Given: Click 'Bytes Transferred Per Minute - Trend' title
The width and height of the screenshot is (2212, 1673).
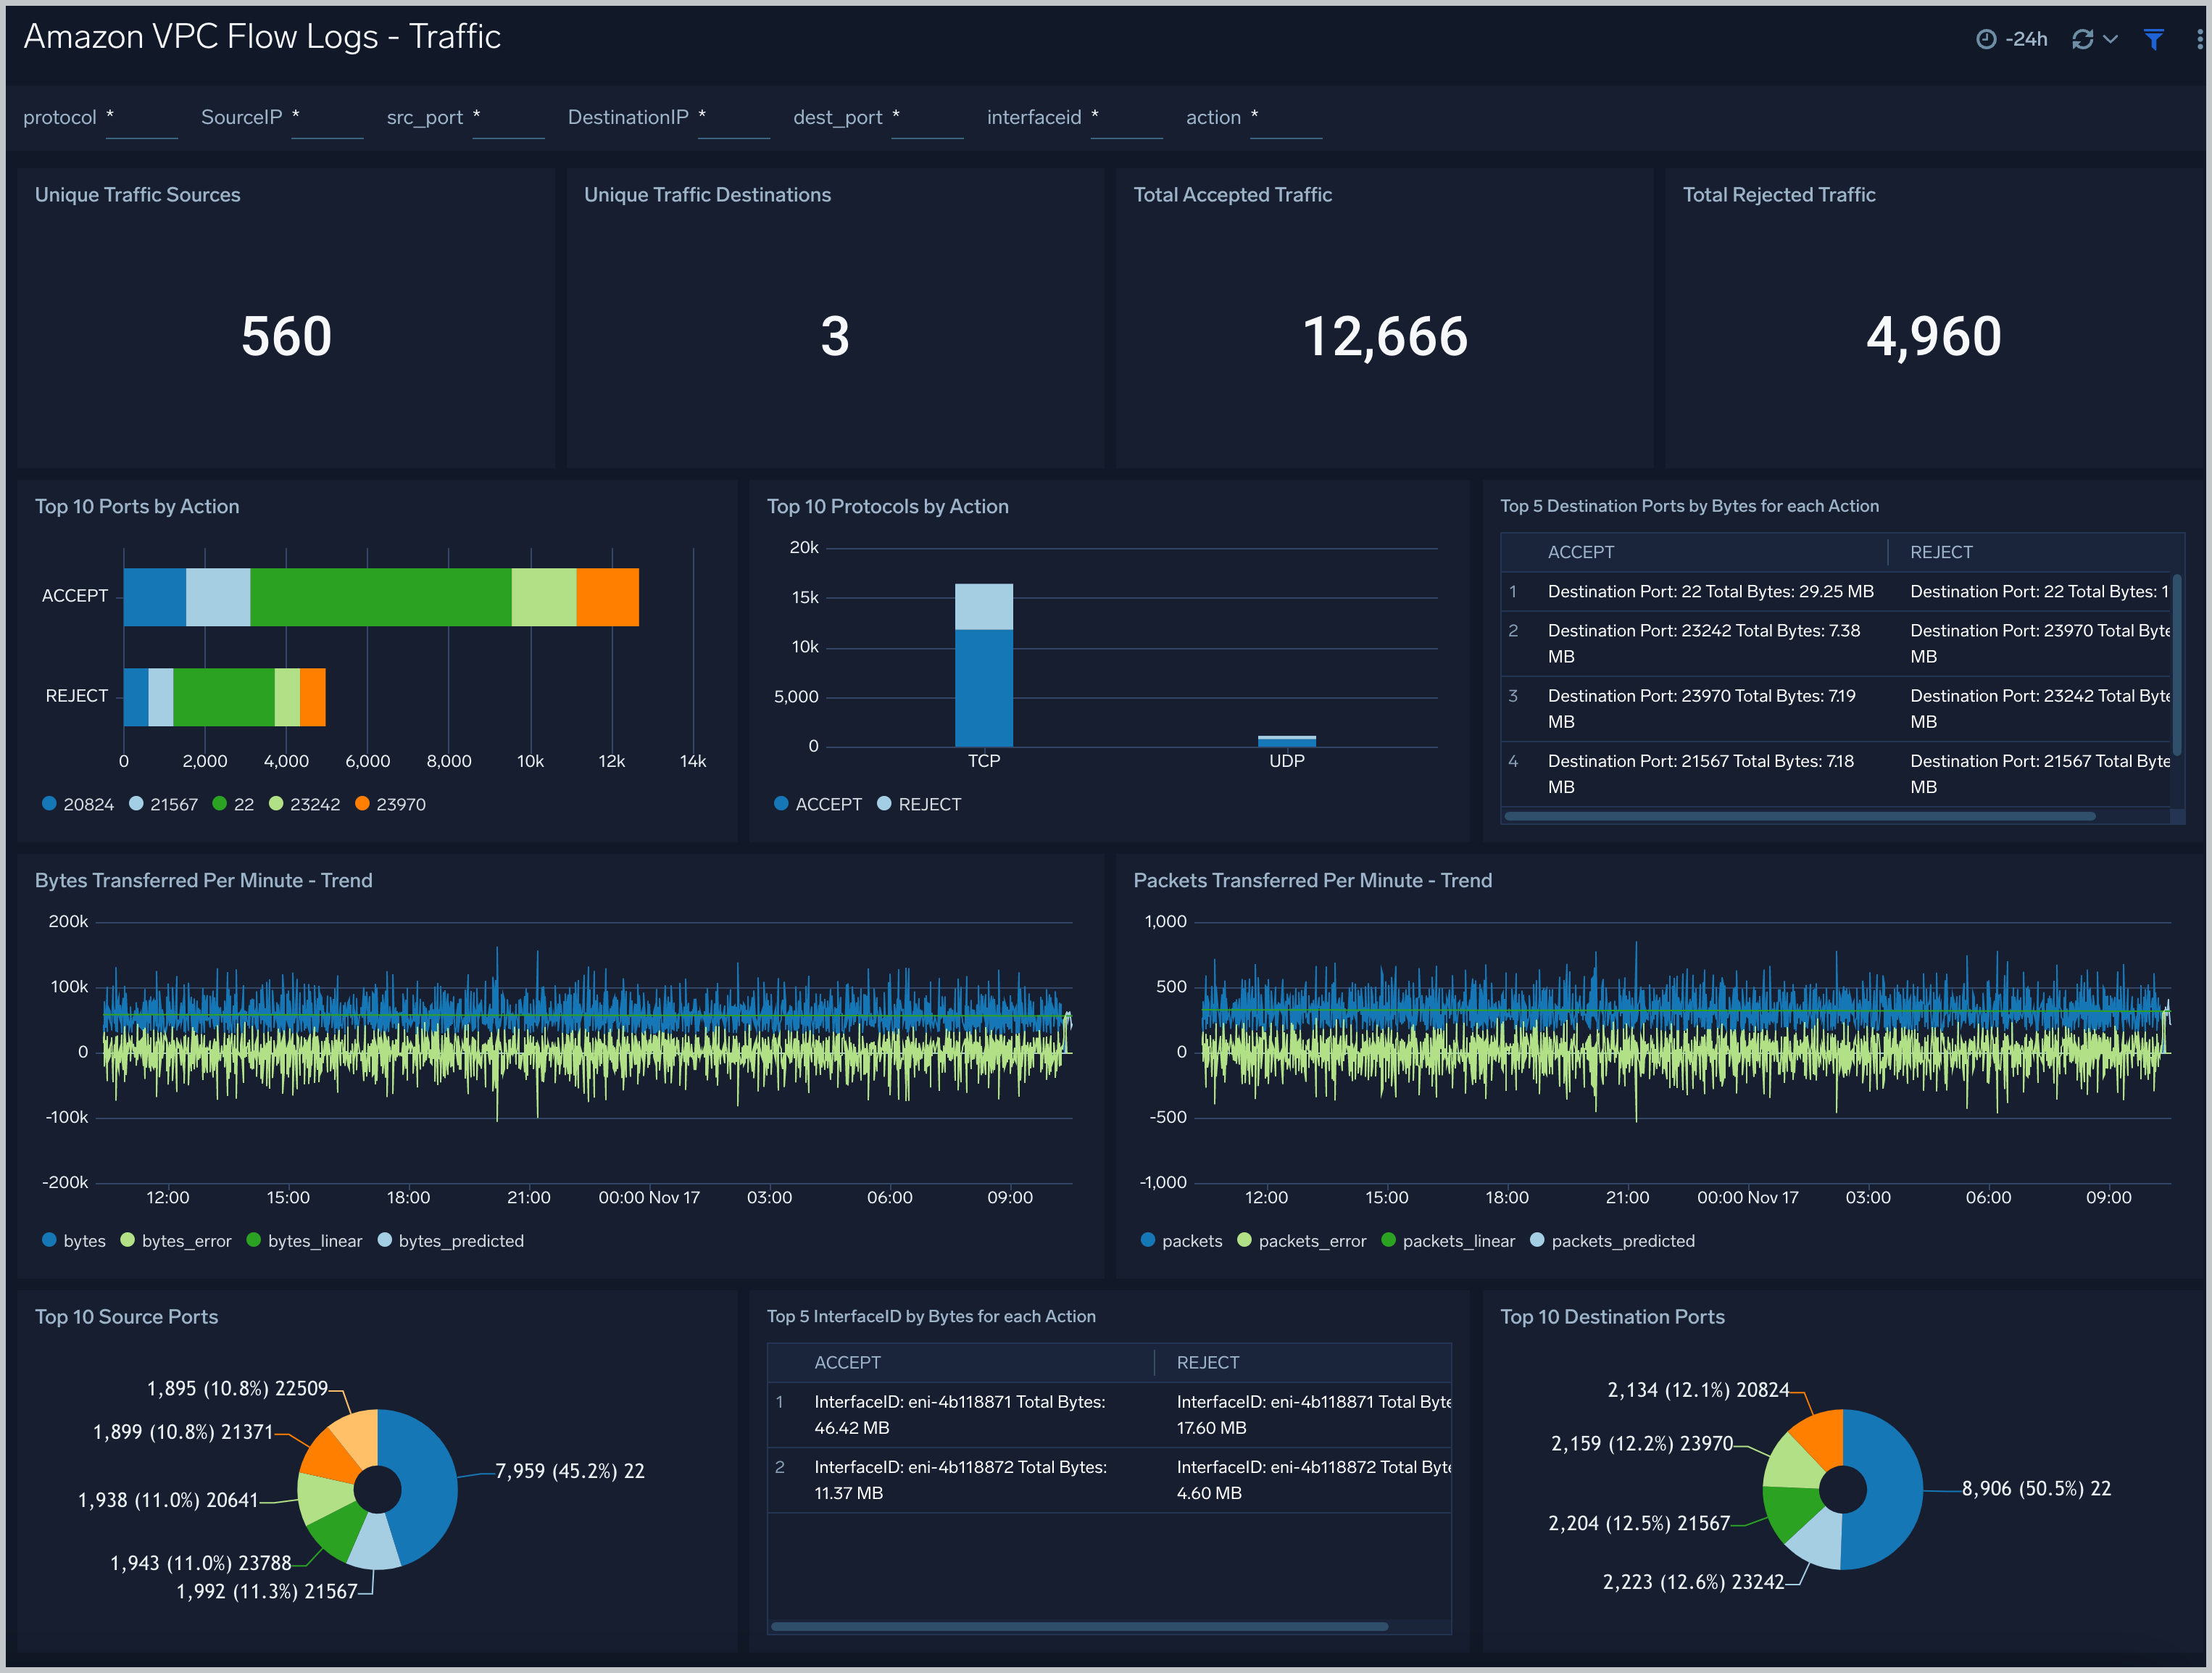Looking at the screenshot, I should point(203,880).
